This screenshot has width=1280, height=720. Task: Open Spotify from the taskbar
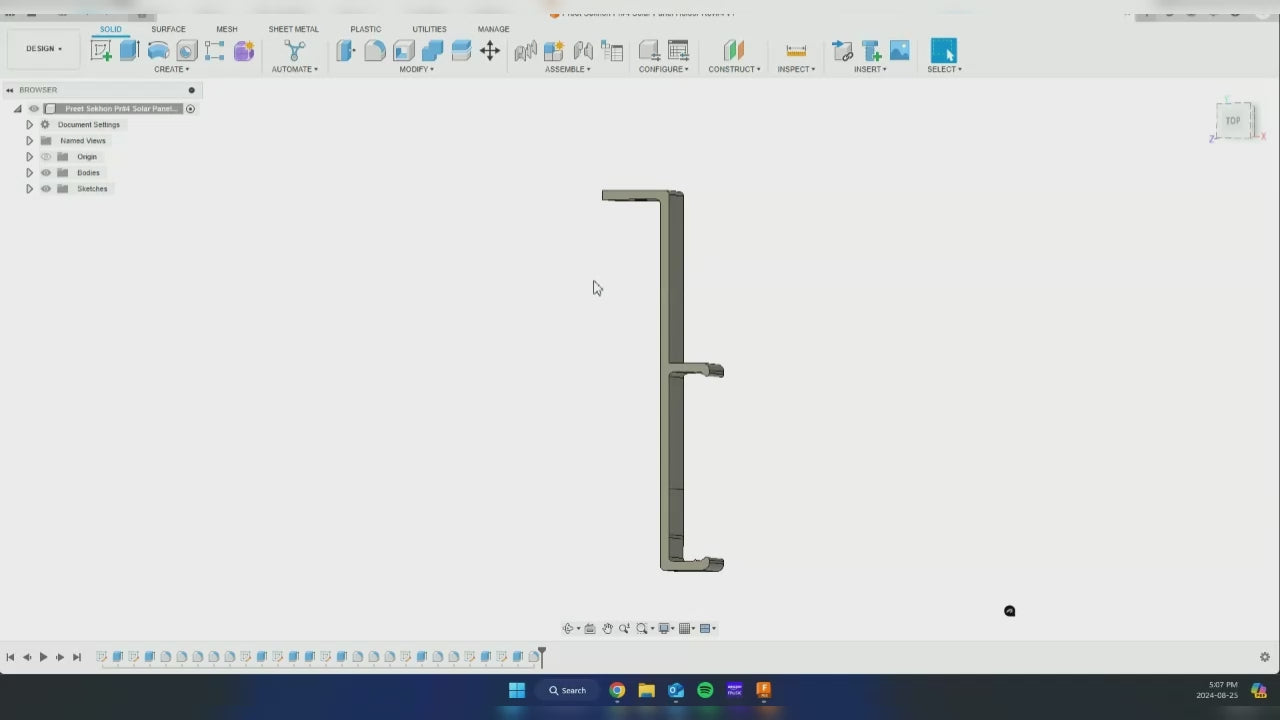pos(705,690)
